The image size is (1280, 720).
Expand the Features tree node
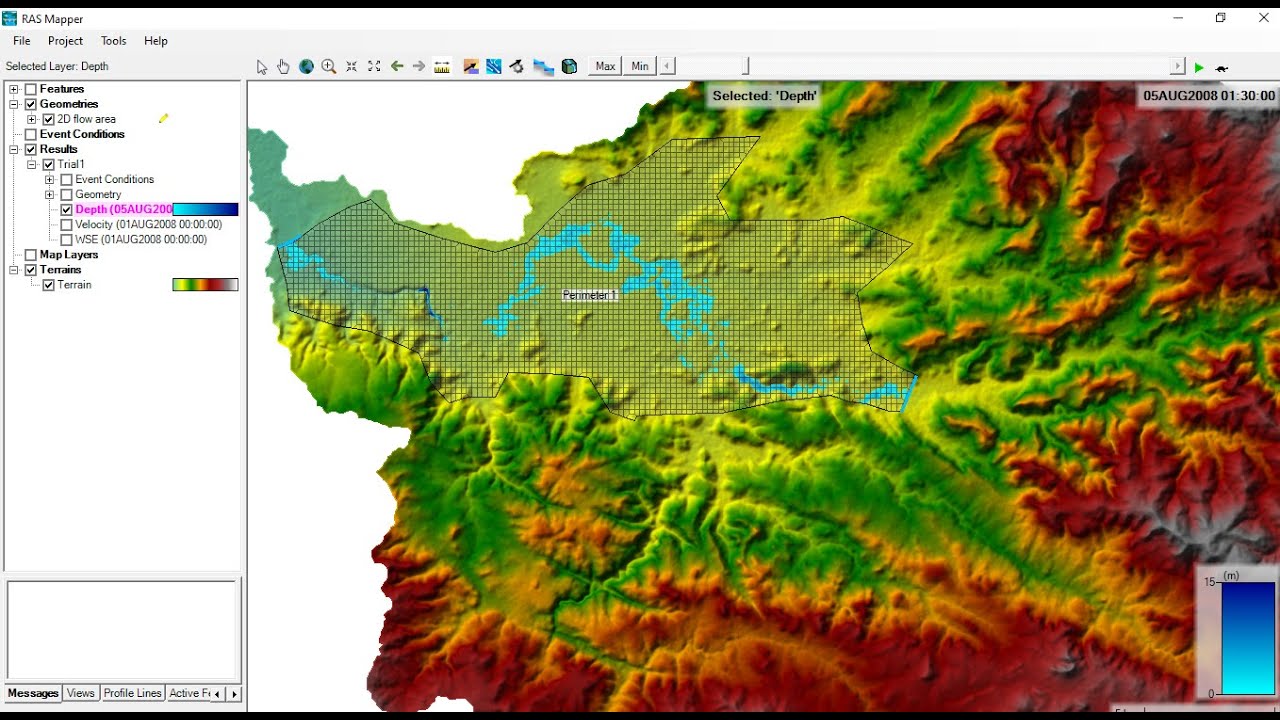pos(14,89)
